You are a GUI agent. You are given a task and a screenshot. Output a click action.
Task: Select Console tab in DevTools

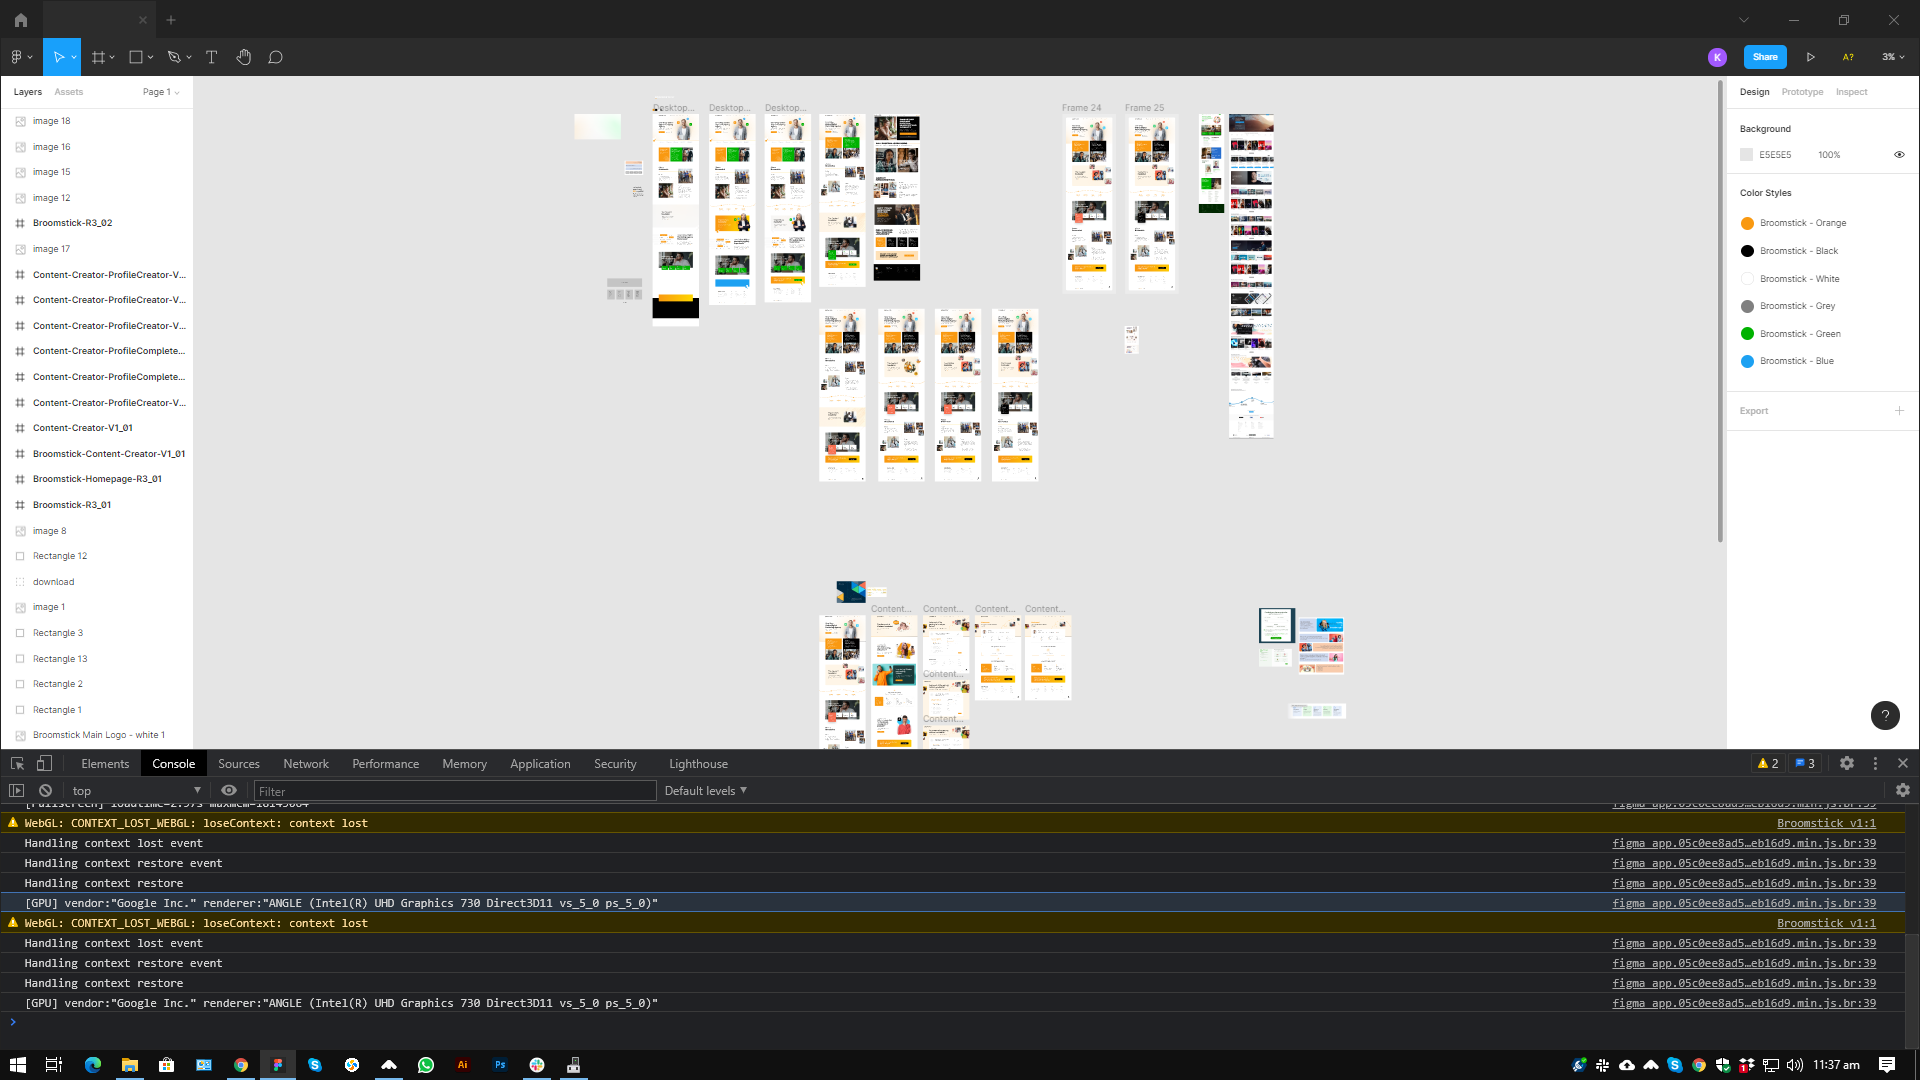173,764
